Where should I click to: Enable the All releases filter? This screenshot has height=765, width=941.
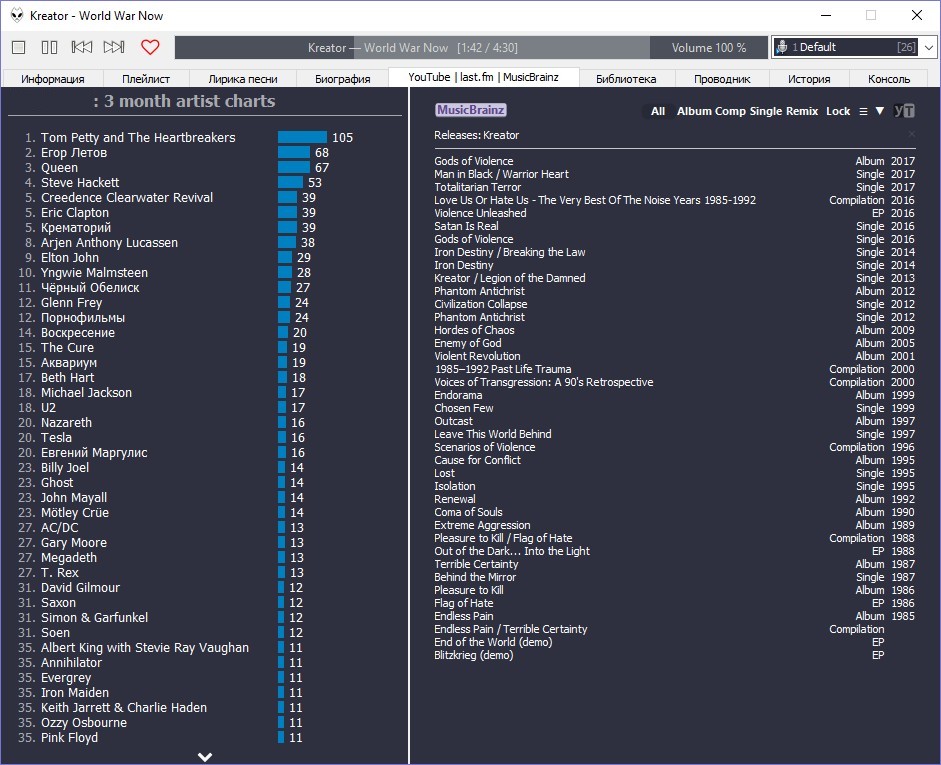click(657, 111)
